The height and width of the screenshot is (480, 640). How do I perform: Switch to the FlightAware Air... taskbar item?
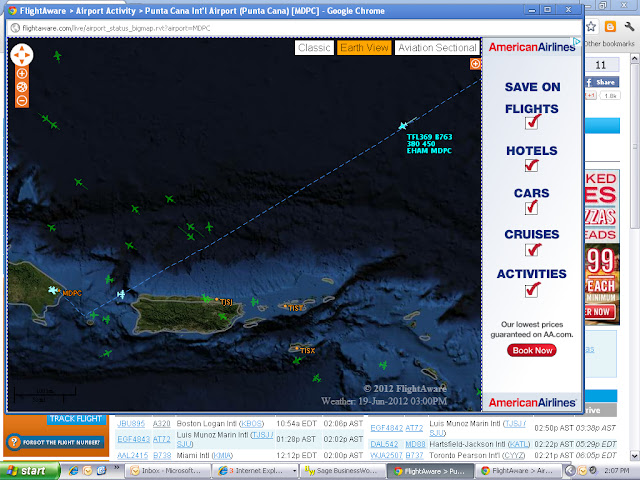point(518,471)
